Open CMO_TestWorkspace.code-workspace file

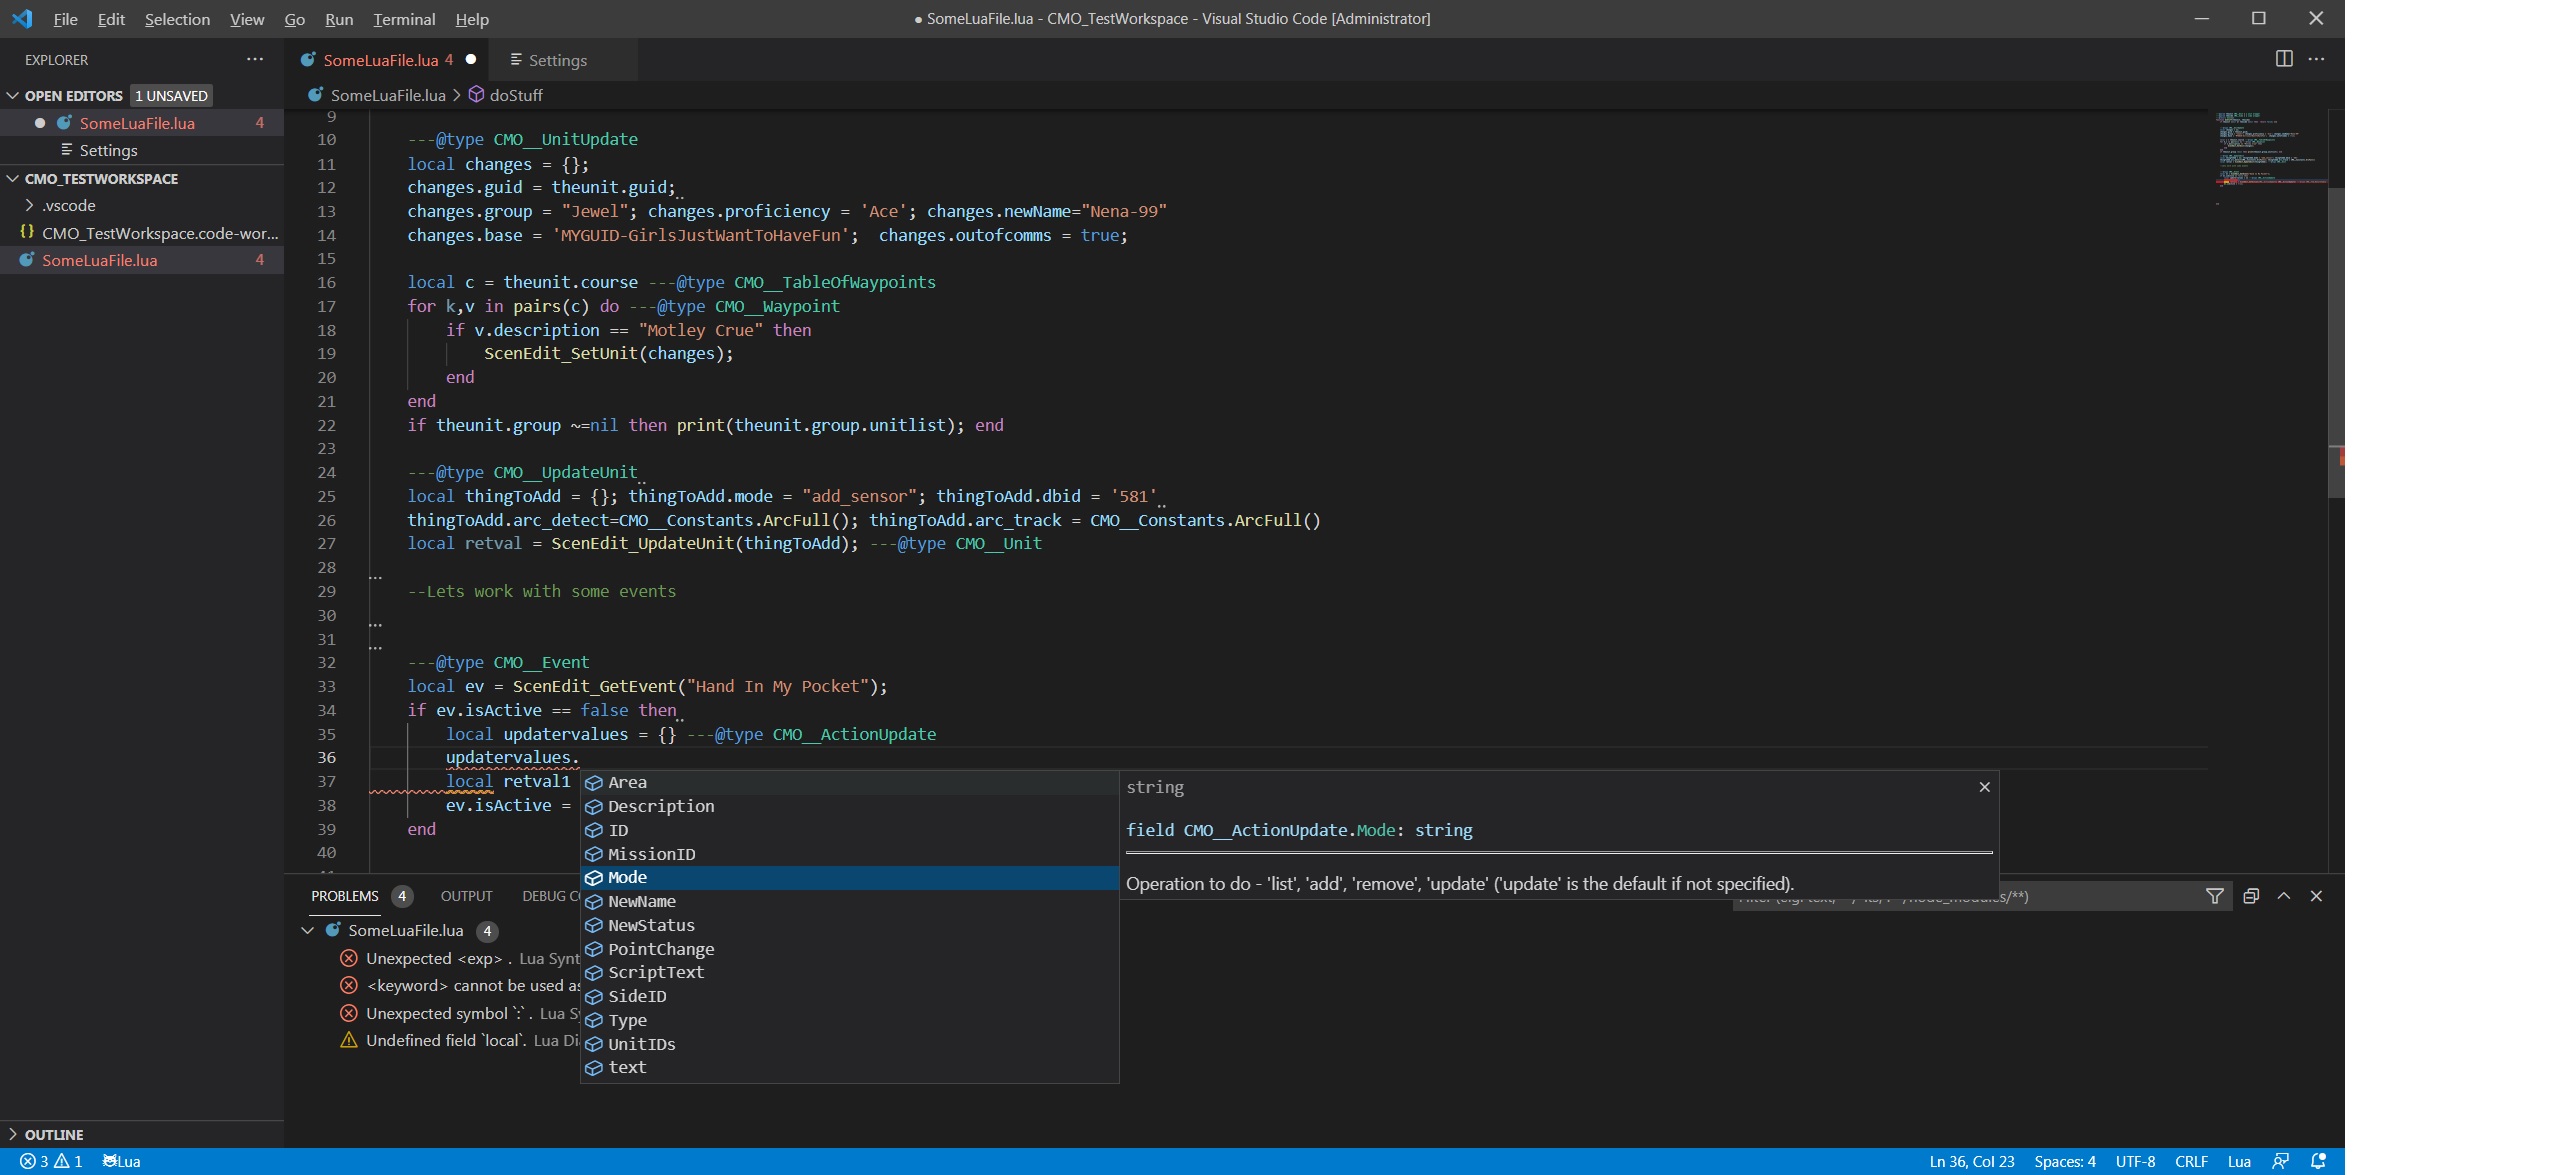(142, 233)
